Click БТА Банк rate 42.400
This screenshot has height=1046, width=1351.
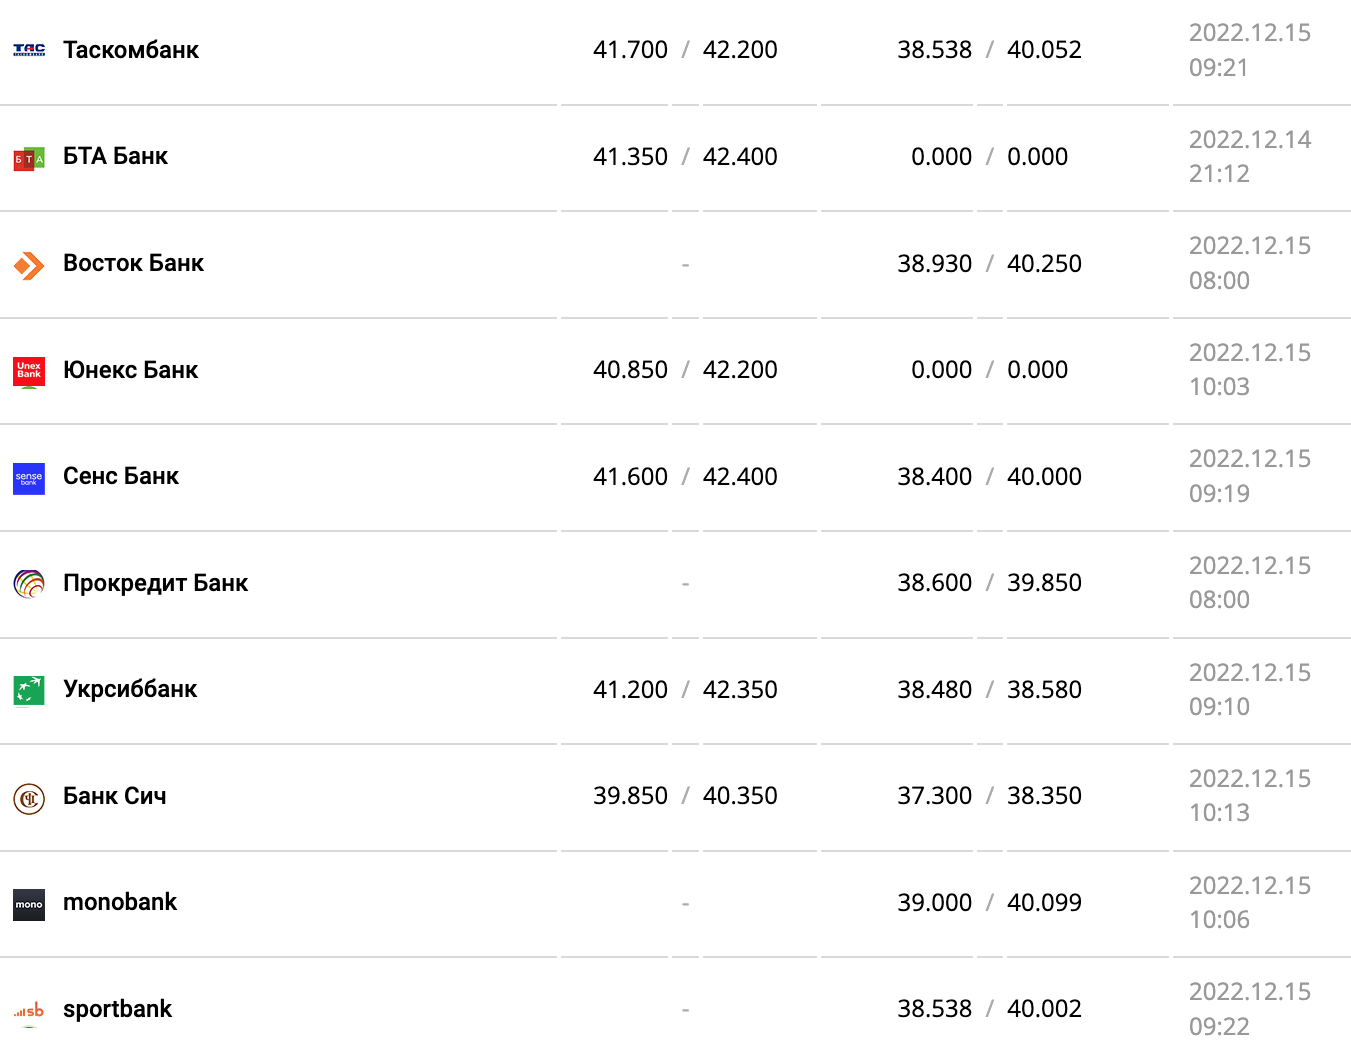740,157
